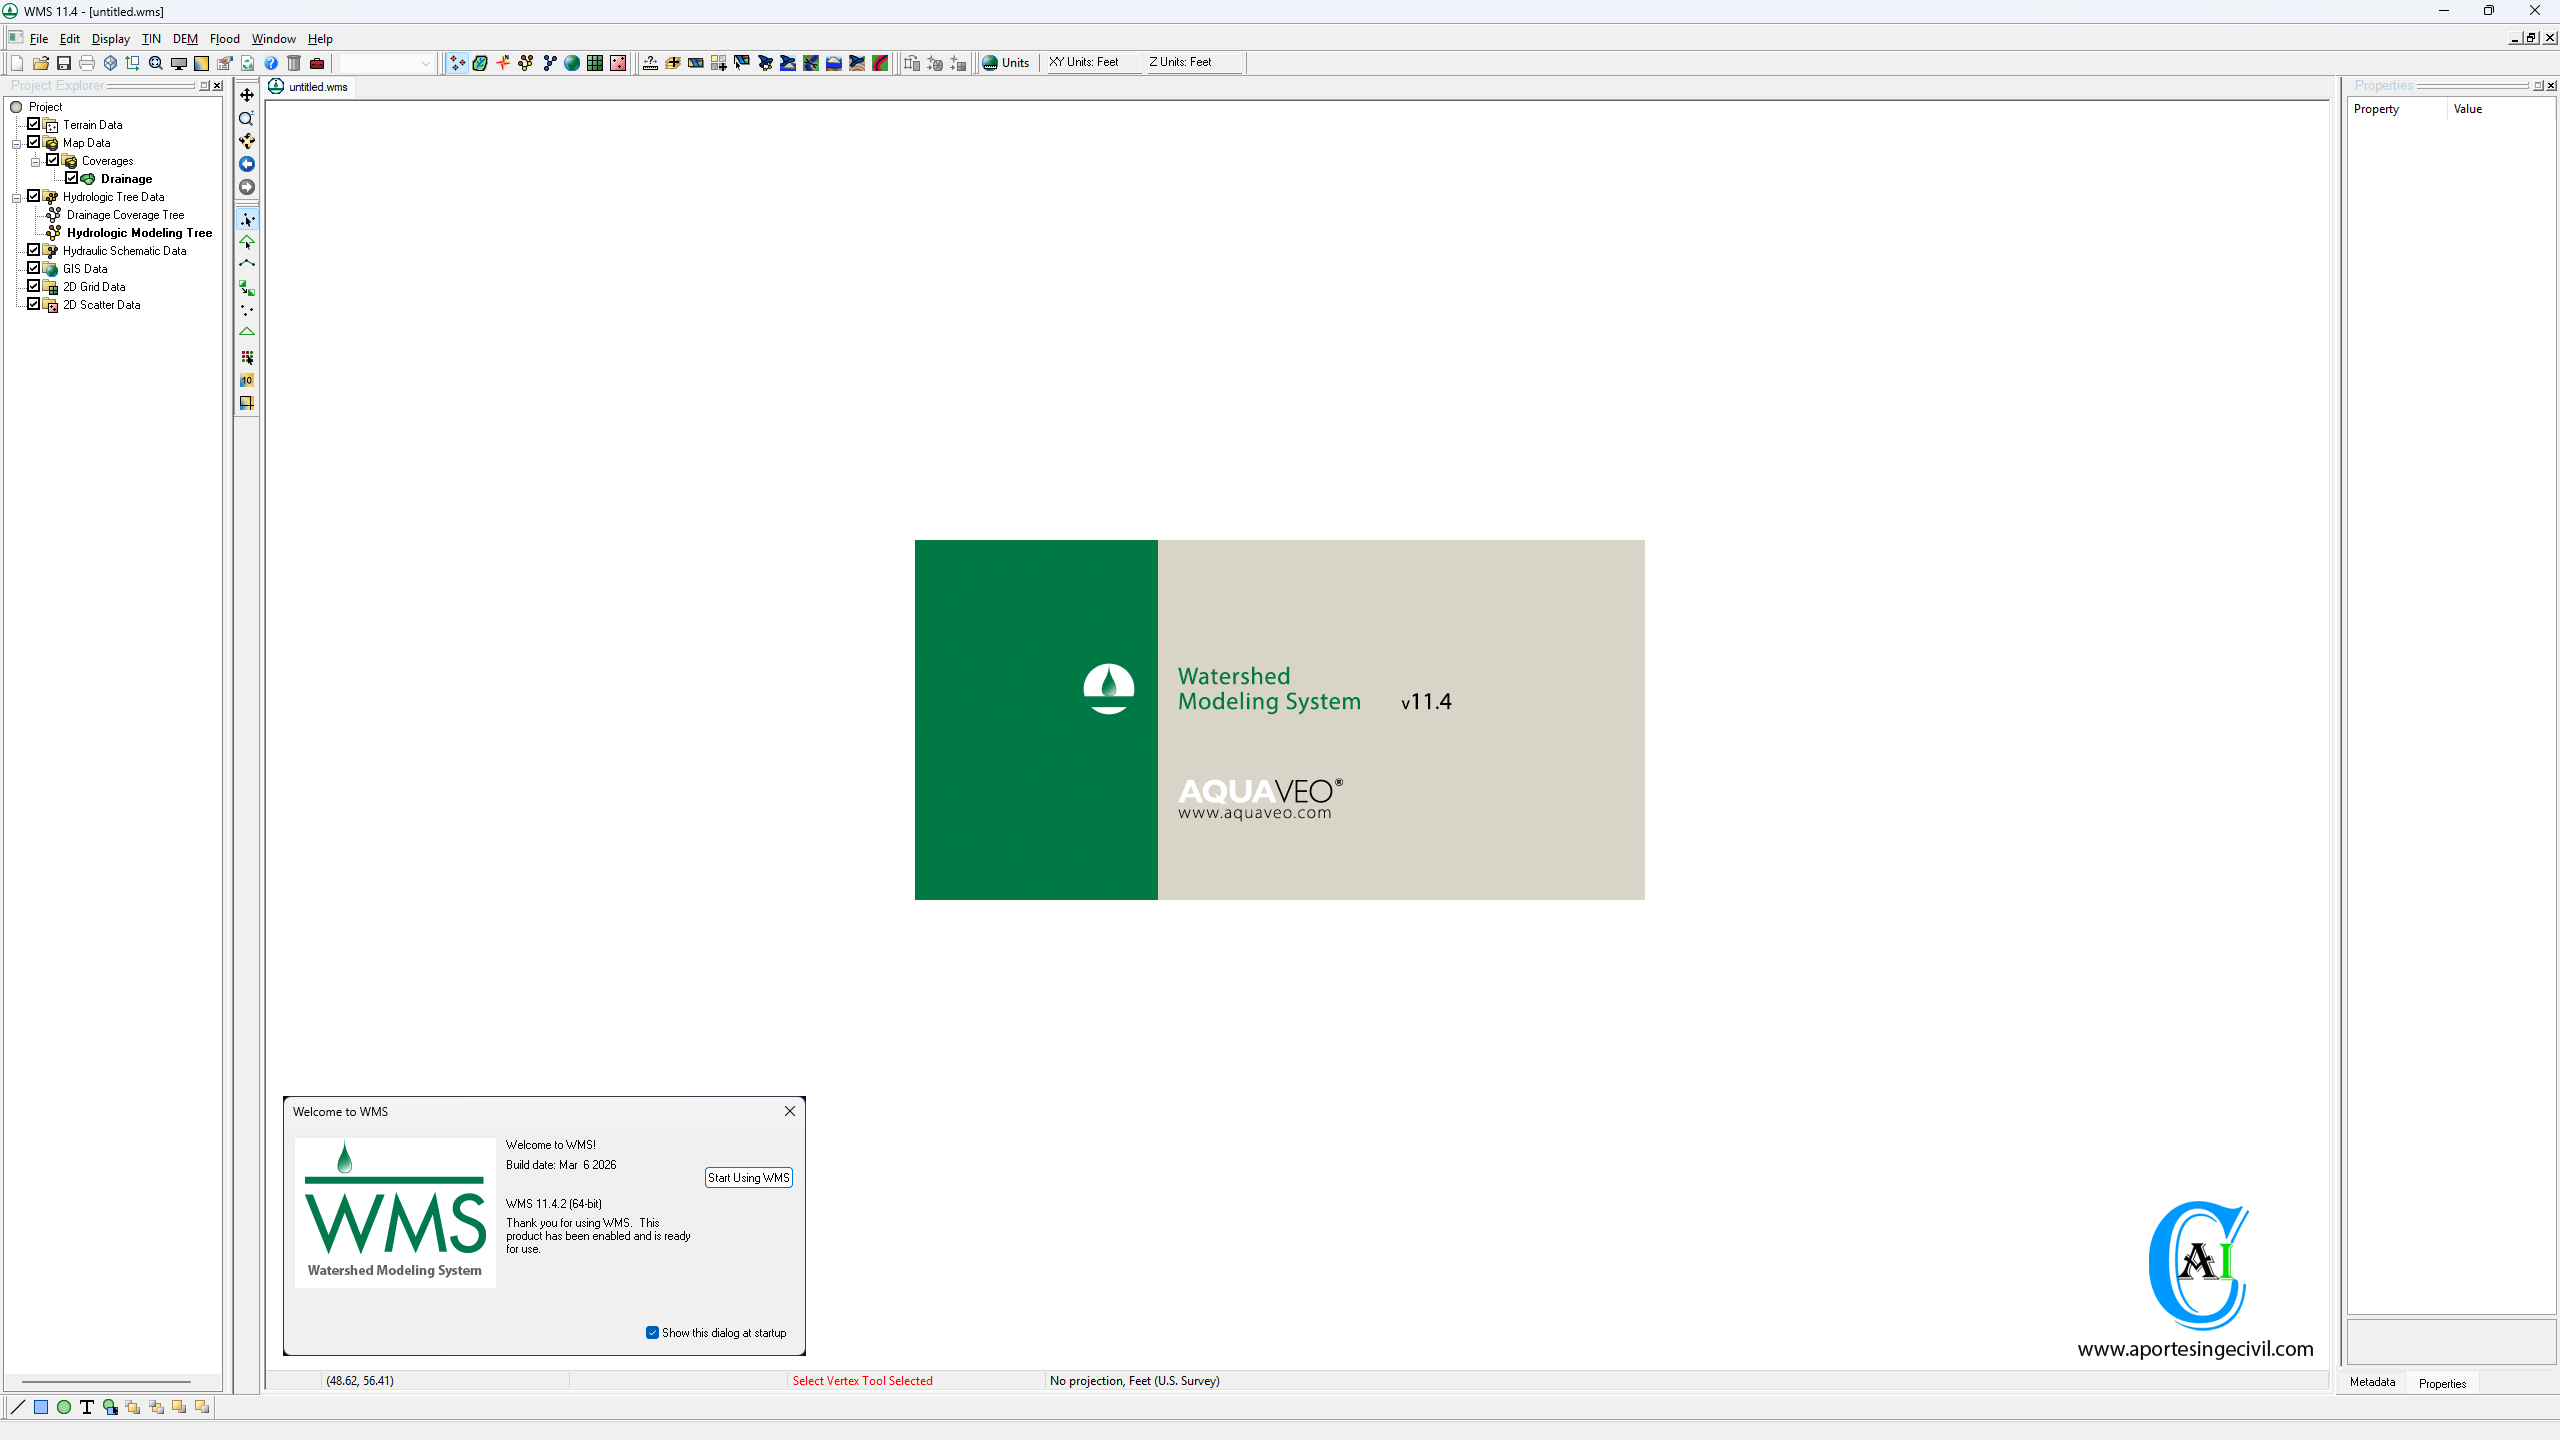Click the blue Help question-mark icon
Screen dimensions: 2560x1440
point(271,63)
